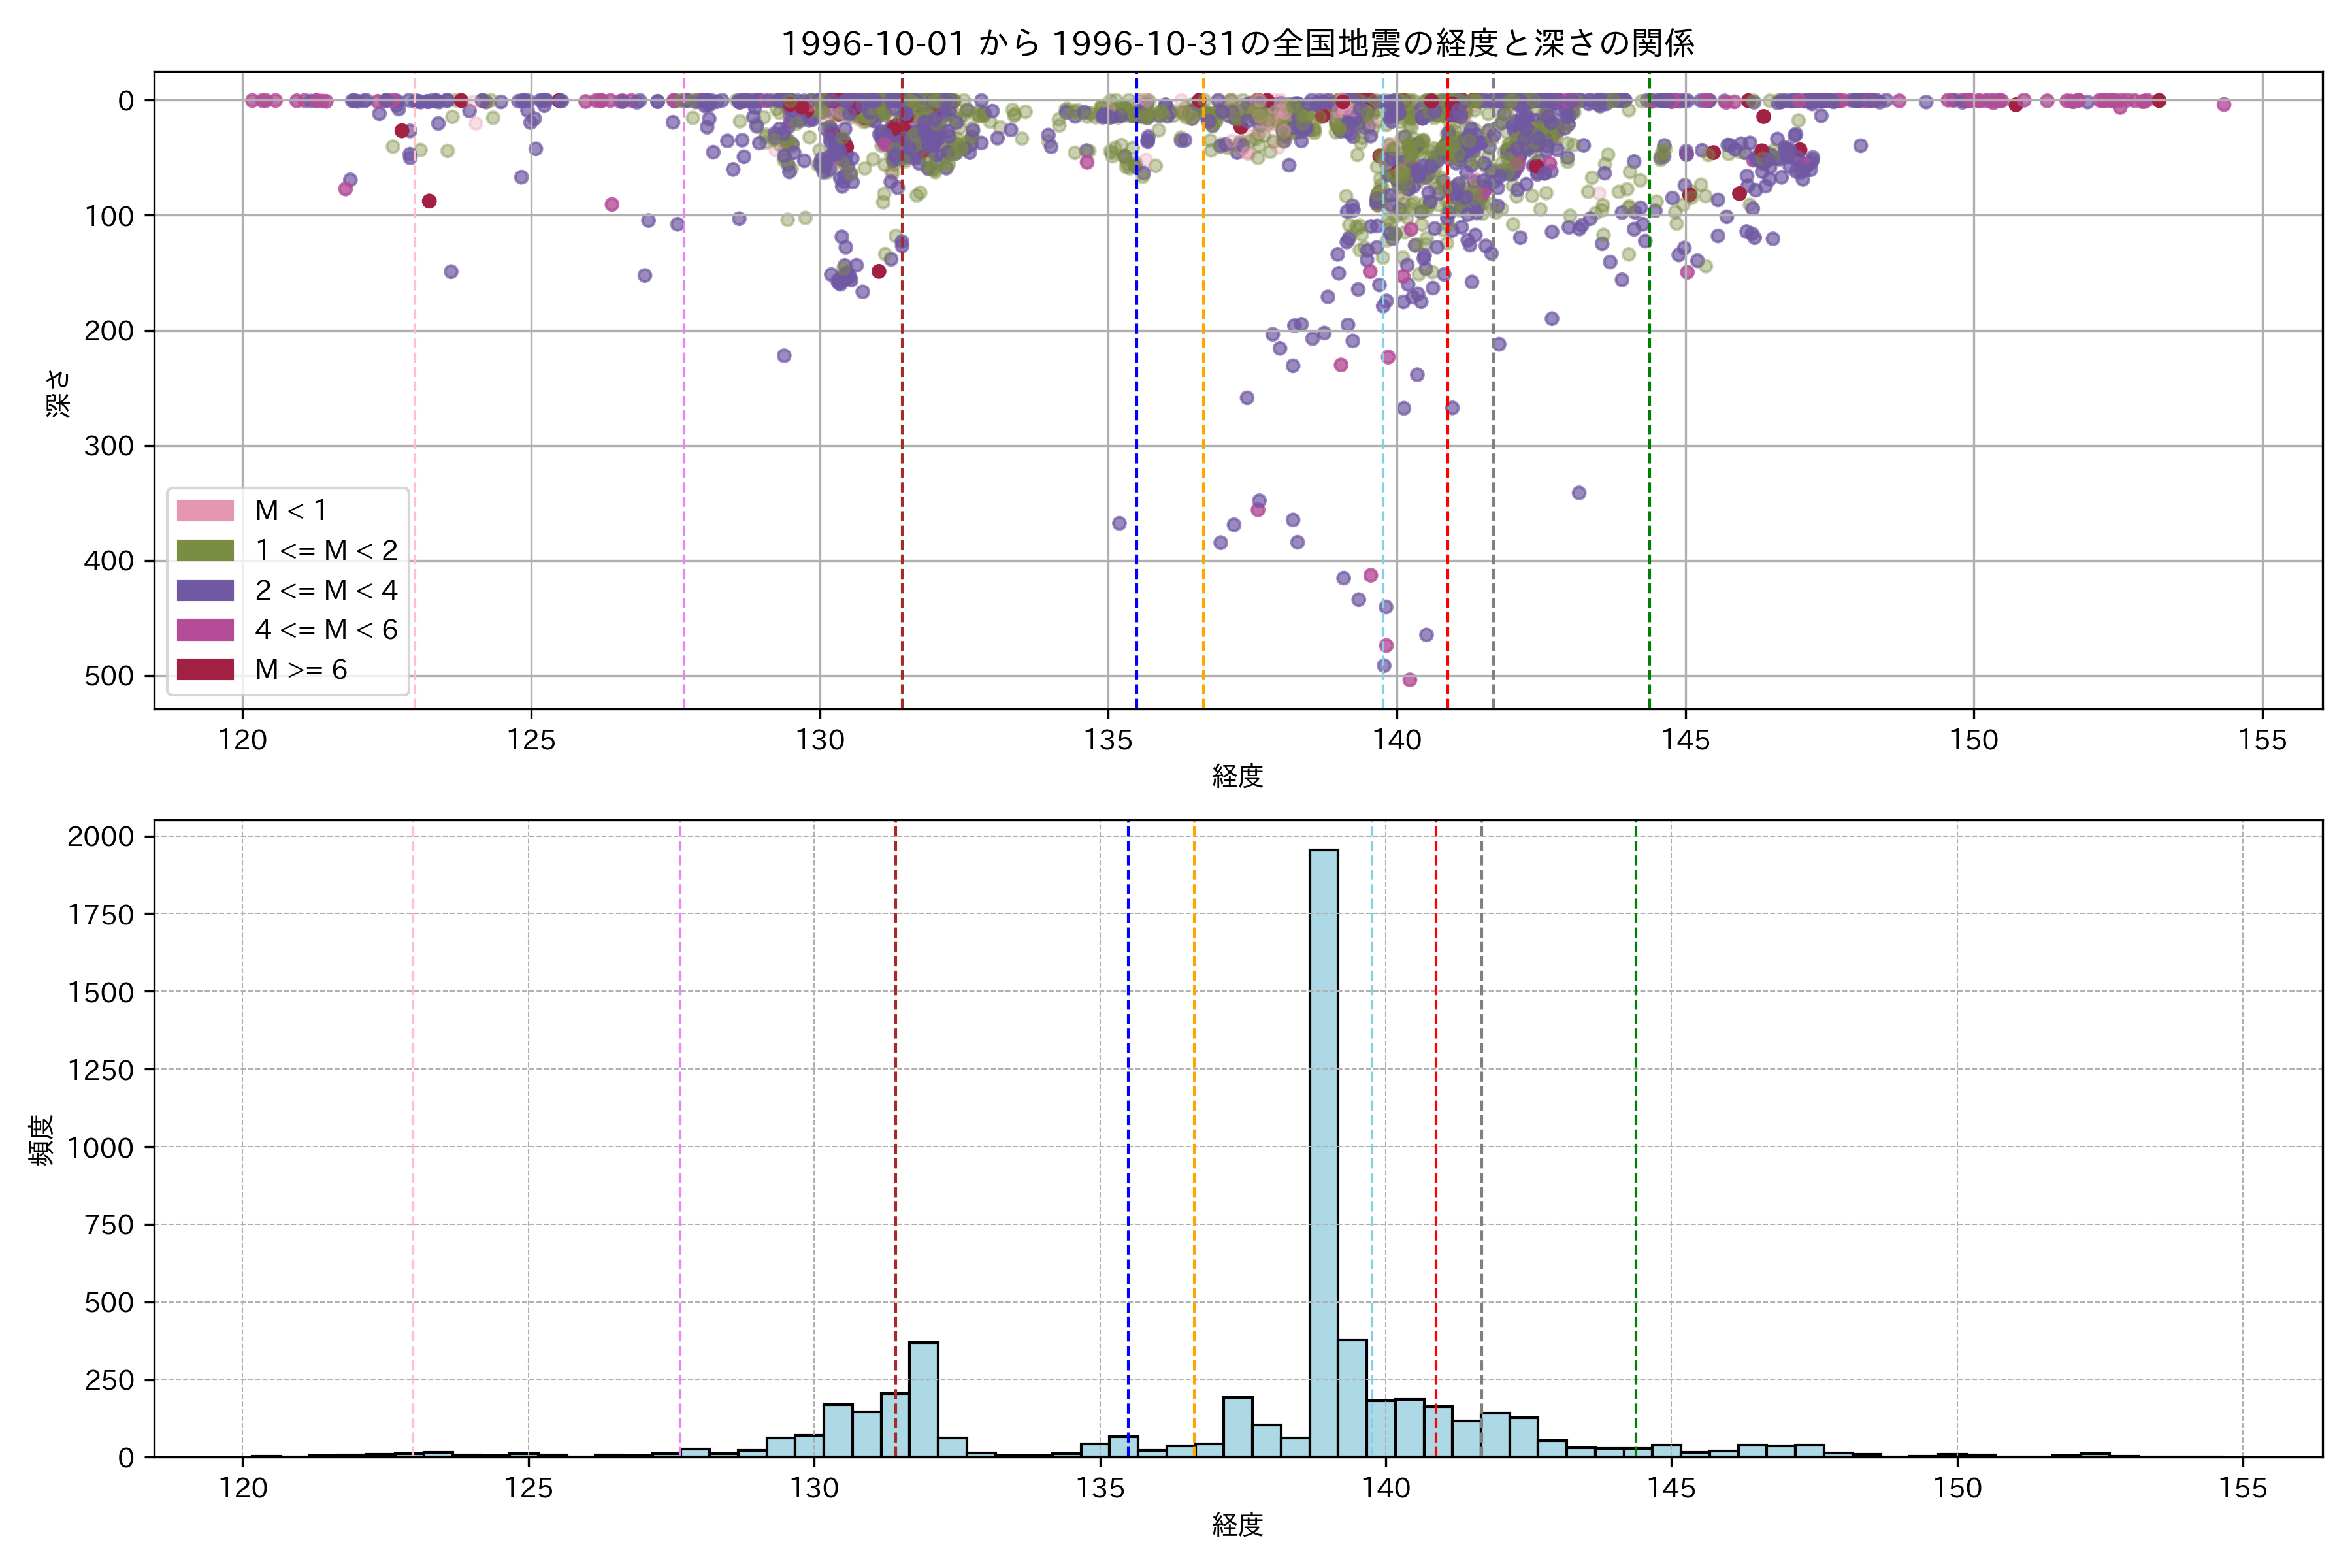The height and width of the screenshot is (1568, 2352).
Task: Click the 2000 tick label on histogram y-axis
Action: [x=100, y=837]
